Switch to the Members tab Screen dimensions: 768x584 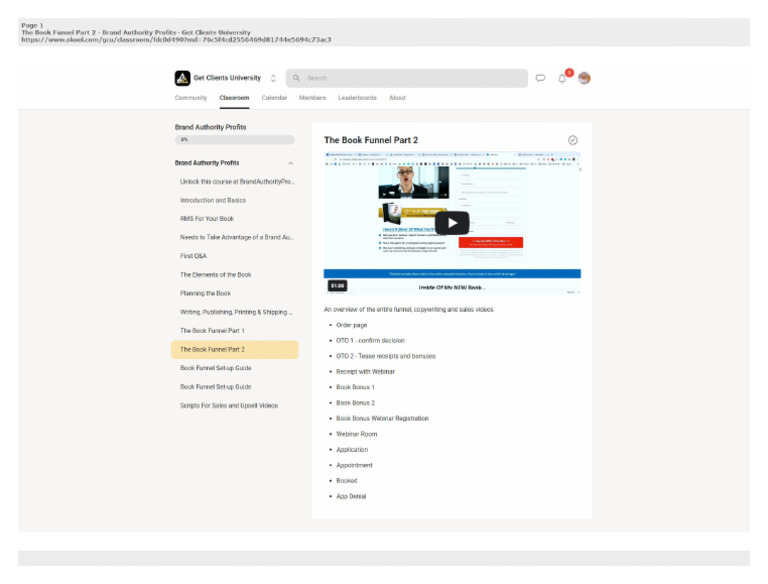[x=312, y=98]
